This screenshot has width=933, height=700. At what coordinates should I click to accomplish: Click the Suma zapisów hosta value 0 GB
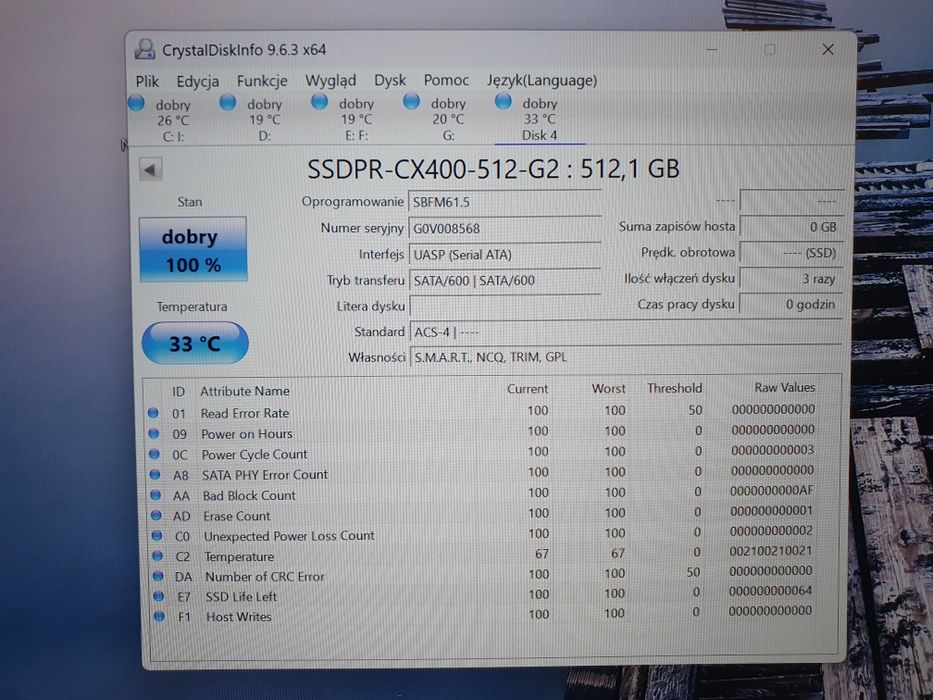tap(791, 227)
